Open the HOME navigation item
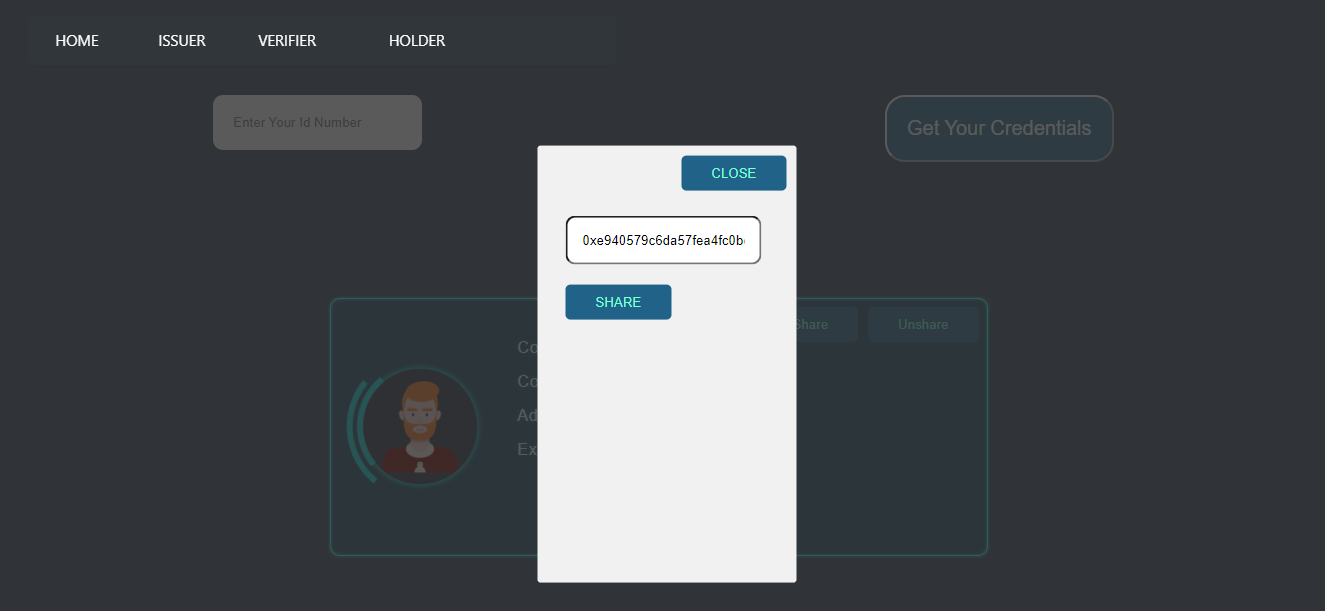Image resolution: width=1325 pixels, height=611 pixels. (77, 41)
